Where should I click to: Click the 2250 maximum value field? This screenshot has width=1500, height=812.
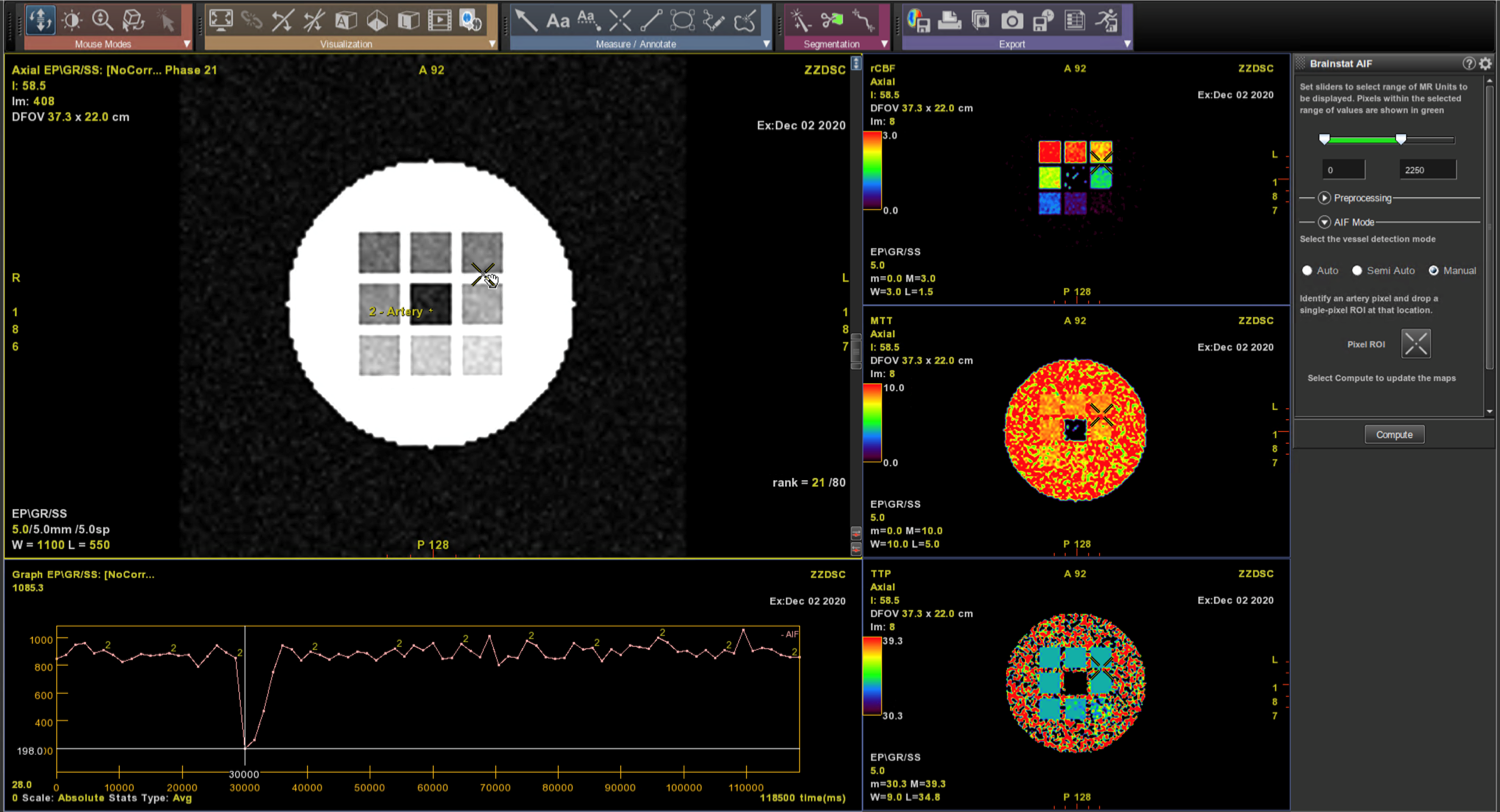1427,170
